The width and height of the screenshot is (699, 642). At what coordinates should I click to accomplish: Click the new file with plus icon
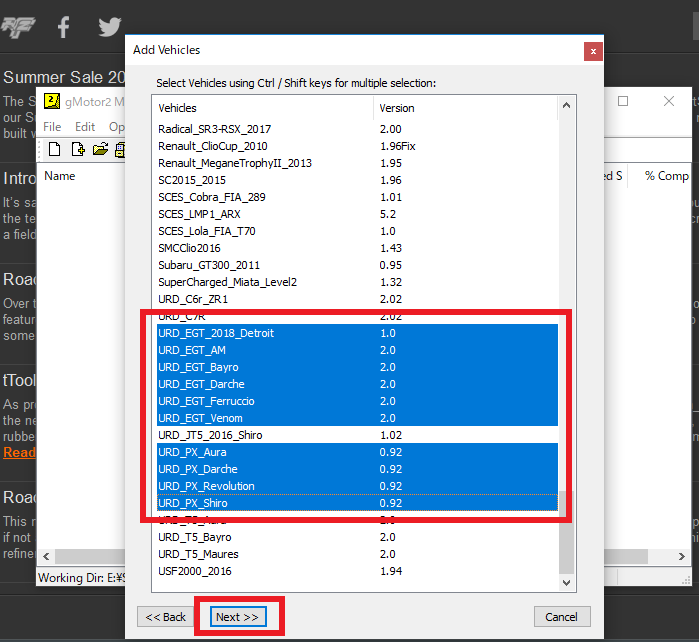[77, 150]
